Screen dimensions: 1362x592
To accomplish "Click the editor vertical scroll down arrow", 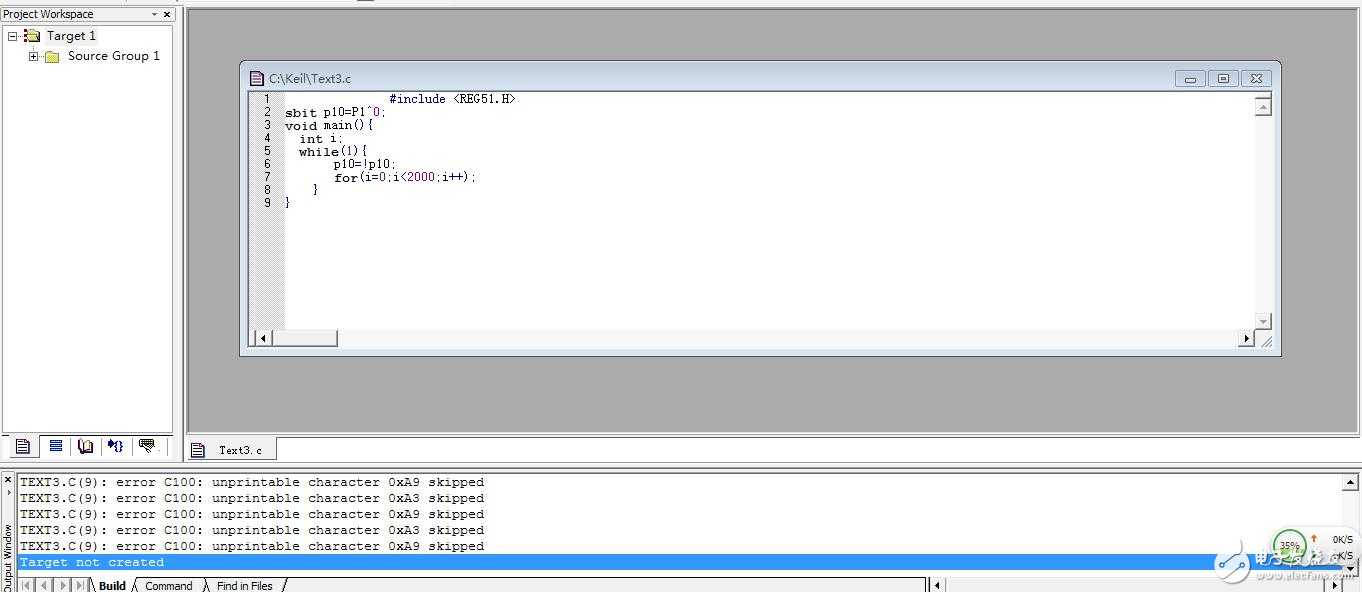I will tap(1263, 321).
